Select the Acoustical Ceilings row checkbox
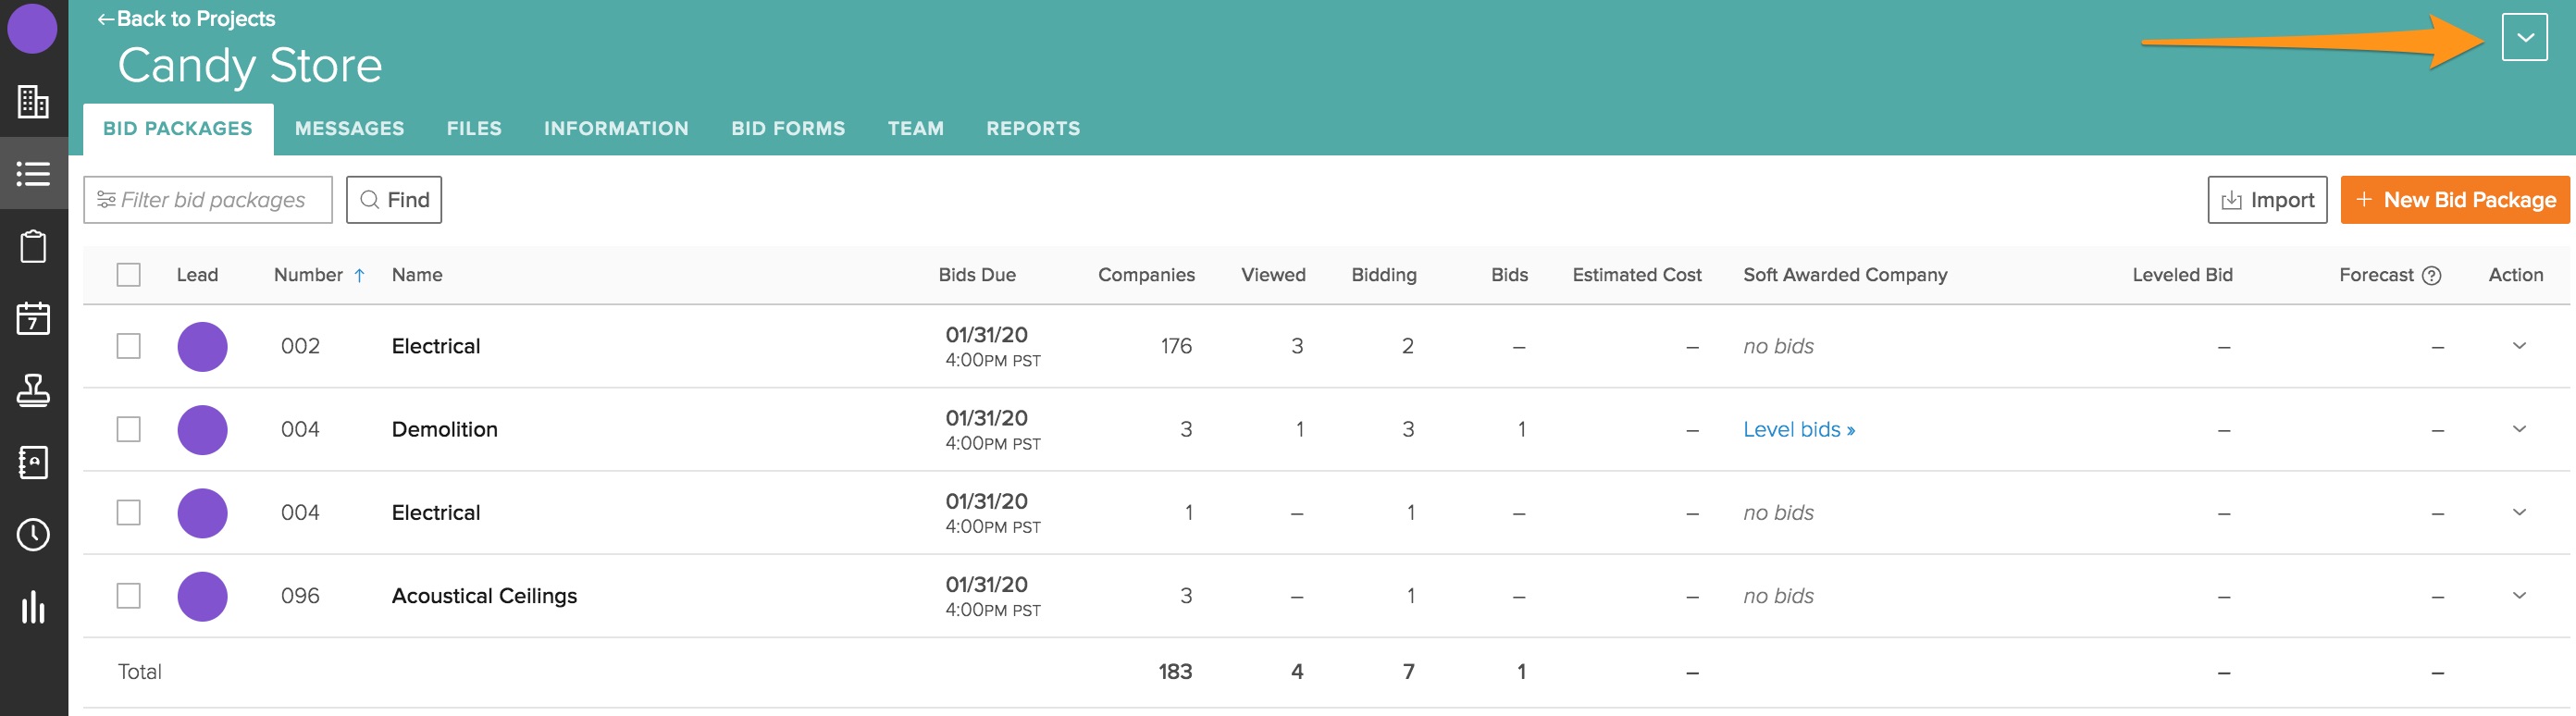The height and width of the screenshot is (716, 2576). pos(129,596)
